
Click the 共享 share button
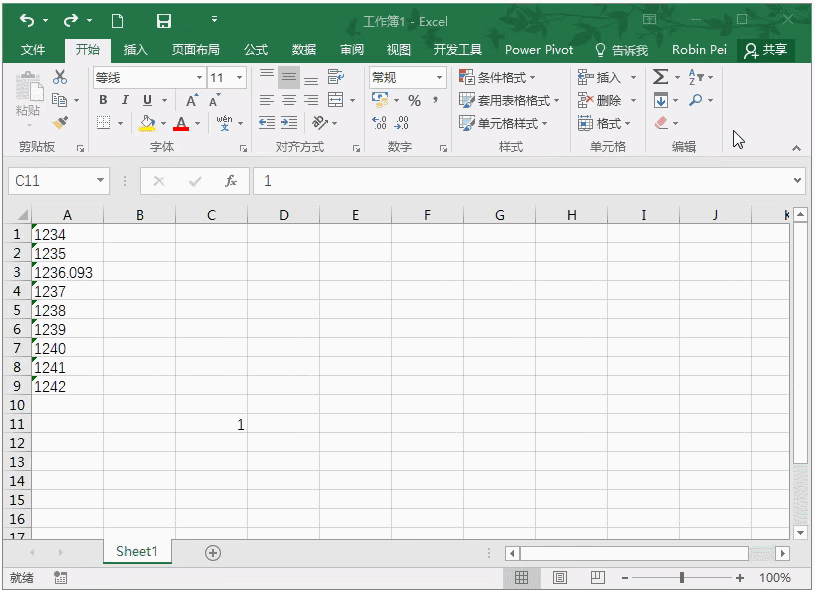tap(766, 49)
